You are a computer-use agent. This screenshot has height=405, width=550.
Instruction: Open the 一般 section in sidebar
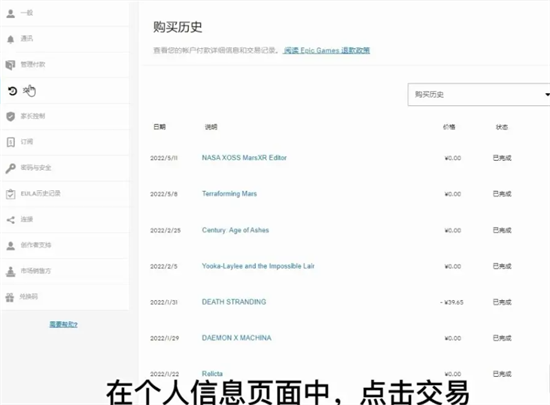65,13
